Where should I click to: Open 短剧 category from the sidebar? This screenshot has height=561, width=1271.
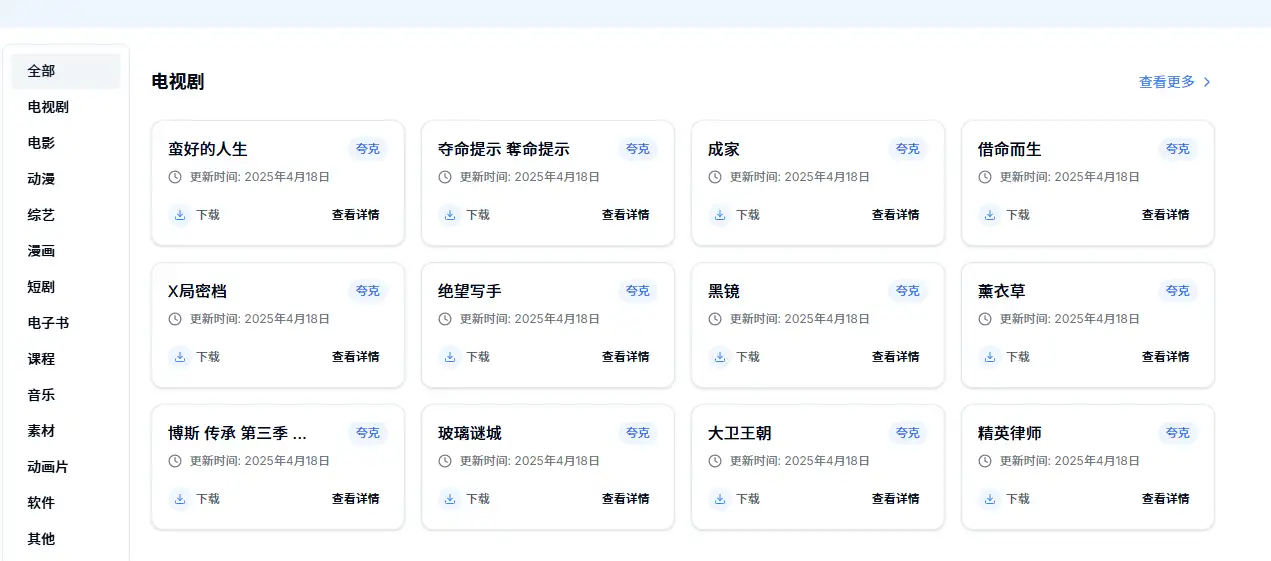[x=41, y=287]
